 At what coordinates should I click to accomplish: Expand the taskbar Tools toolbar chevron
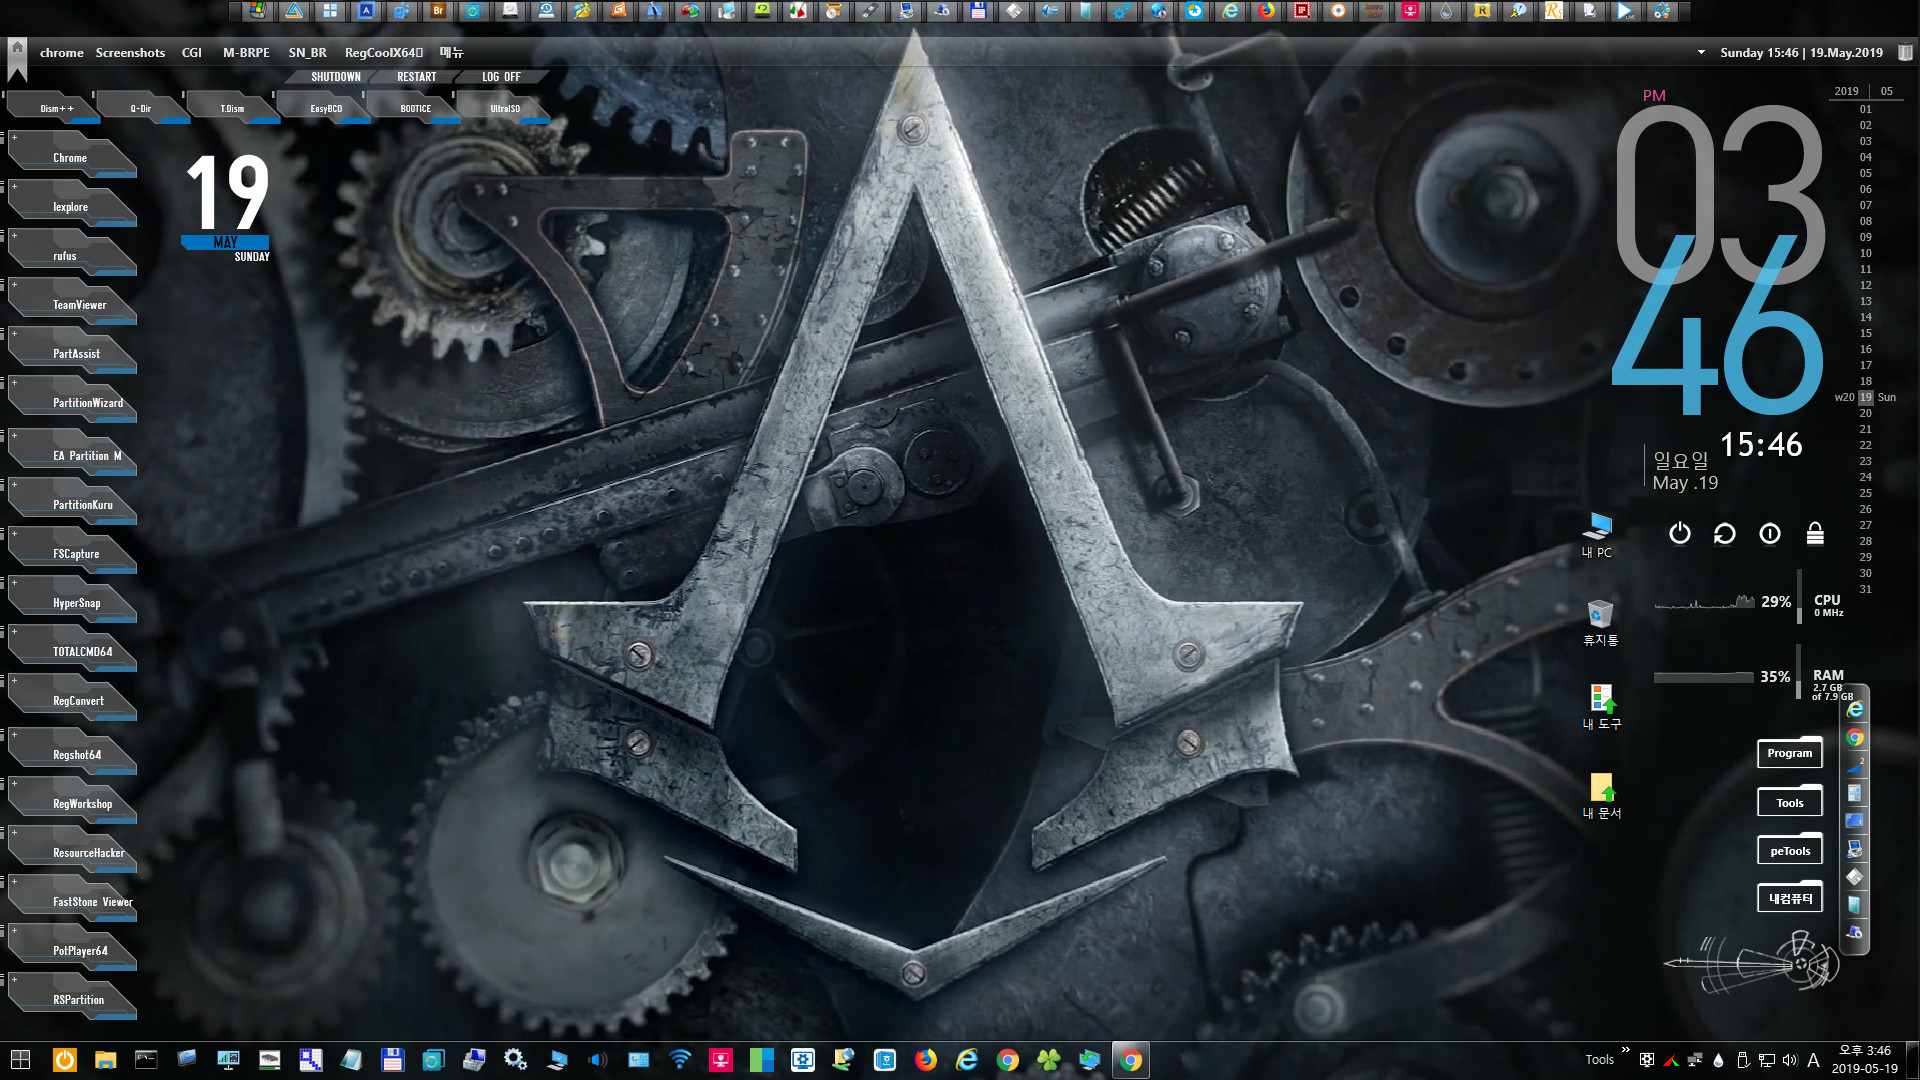click(1625, 1050)
